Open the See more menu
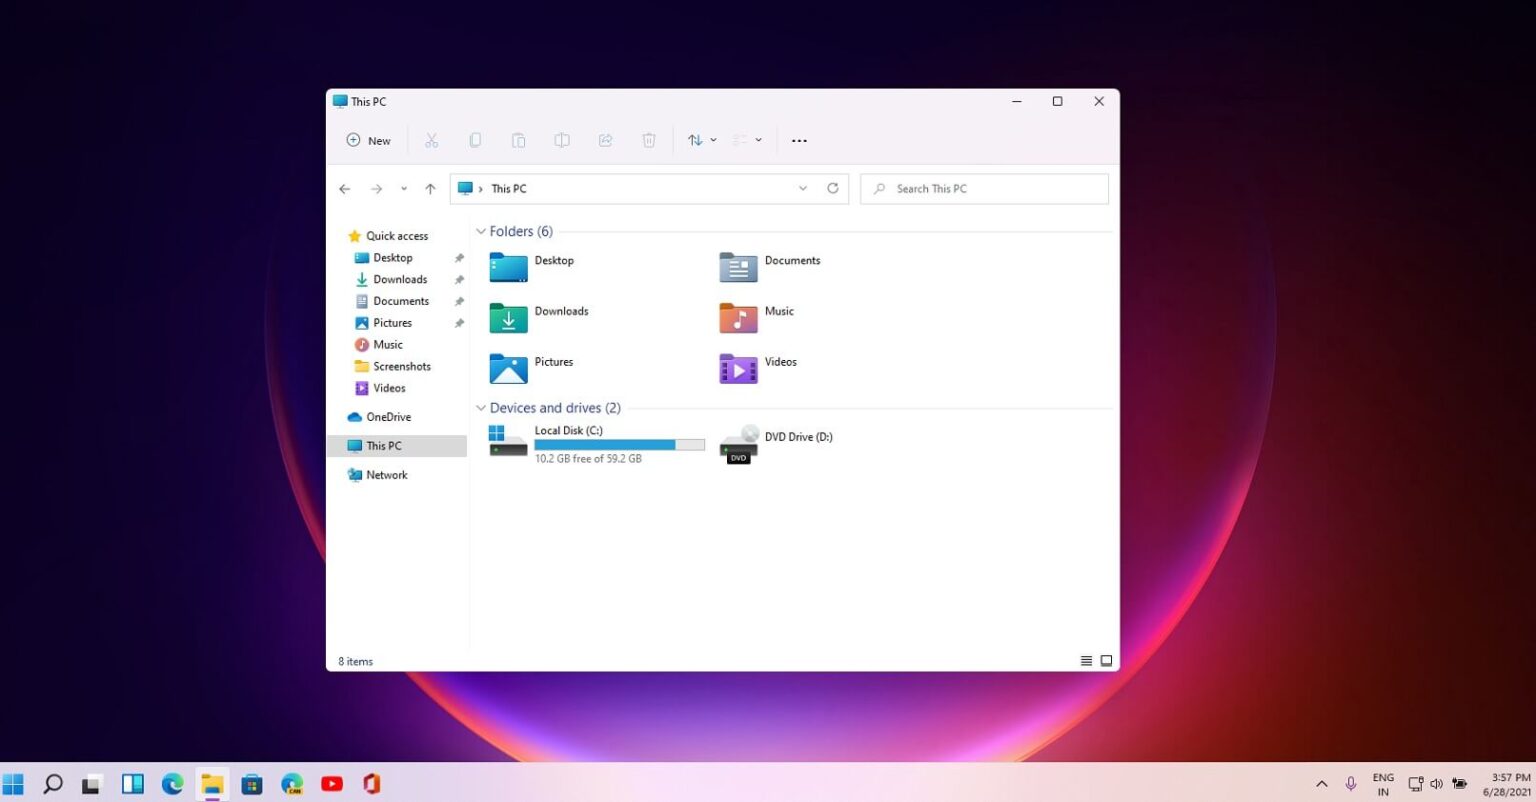Viewport: 1536px width, 802px height. click(x=799, y=140)
